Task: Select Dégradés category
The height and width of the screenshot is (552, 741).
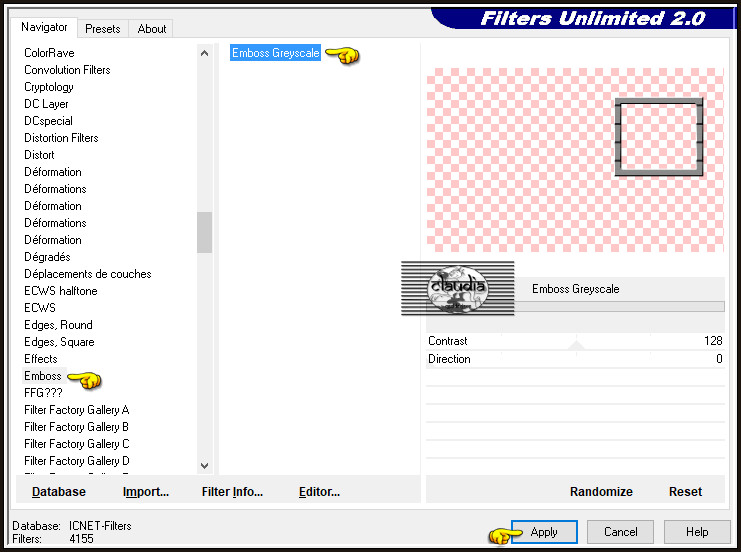Action: click(x=47, y=257)
